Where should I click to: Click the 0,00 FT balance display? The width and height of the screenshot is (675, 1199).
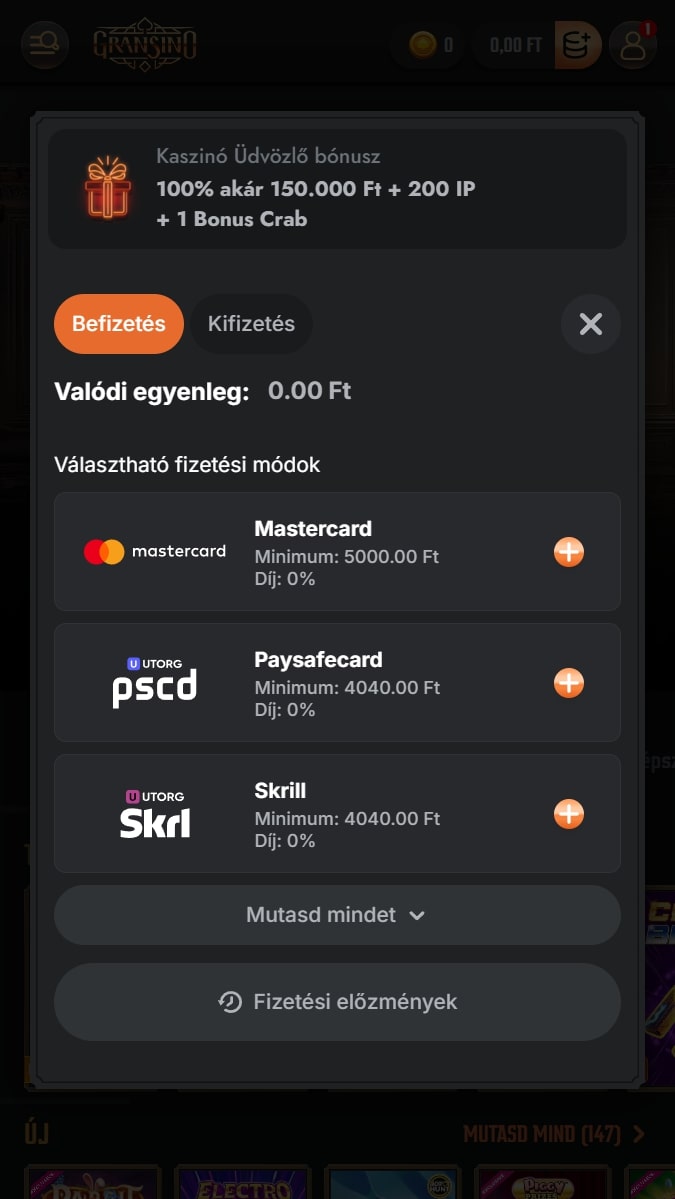click(515, 45)
